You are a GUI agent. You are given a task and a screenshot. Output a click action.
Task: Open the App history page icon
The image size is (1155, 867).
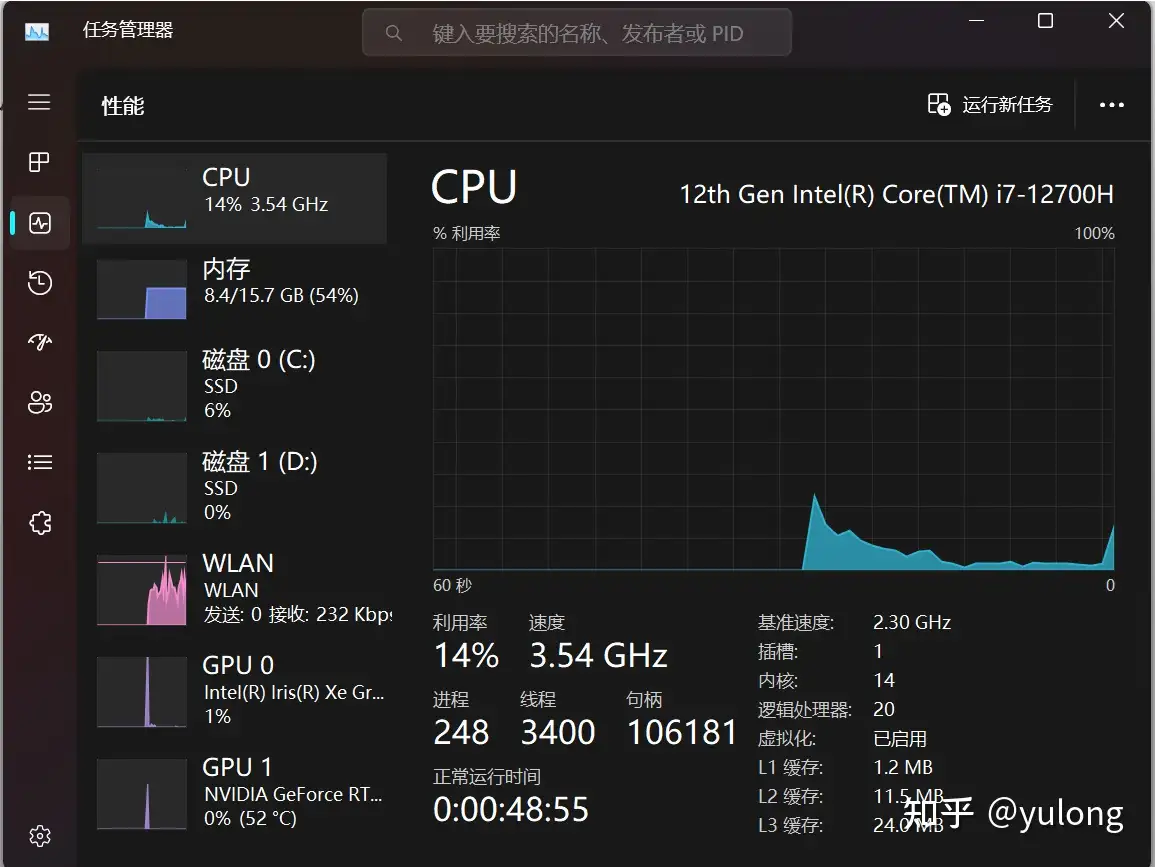(40, 283)
